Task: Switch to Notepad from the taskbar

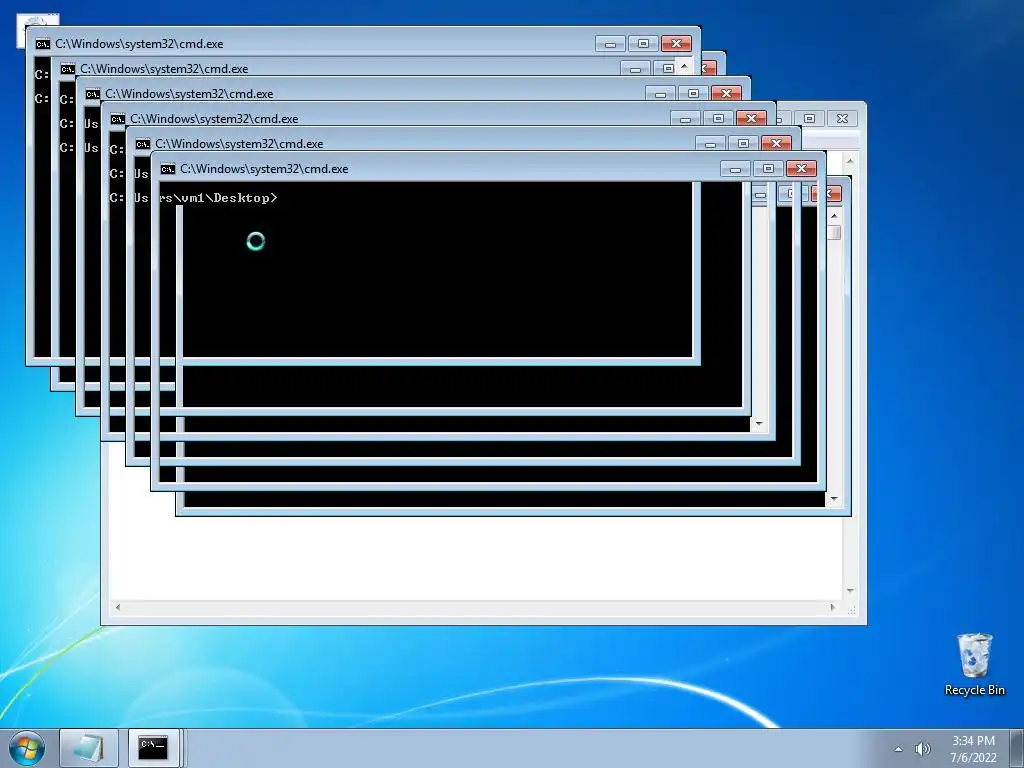Action: tap(89, 748)
